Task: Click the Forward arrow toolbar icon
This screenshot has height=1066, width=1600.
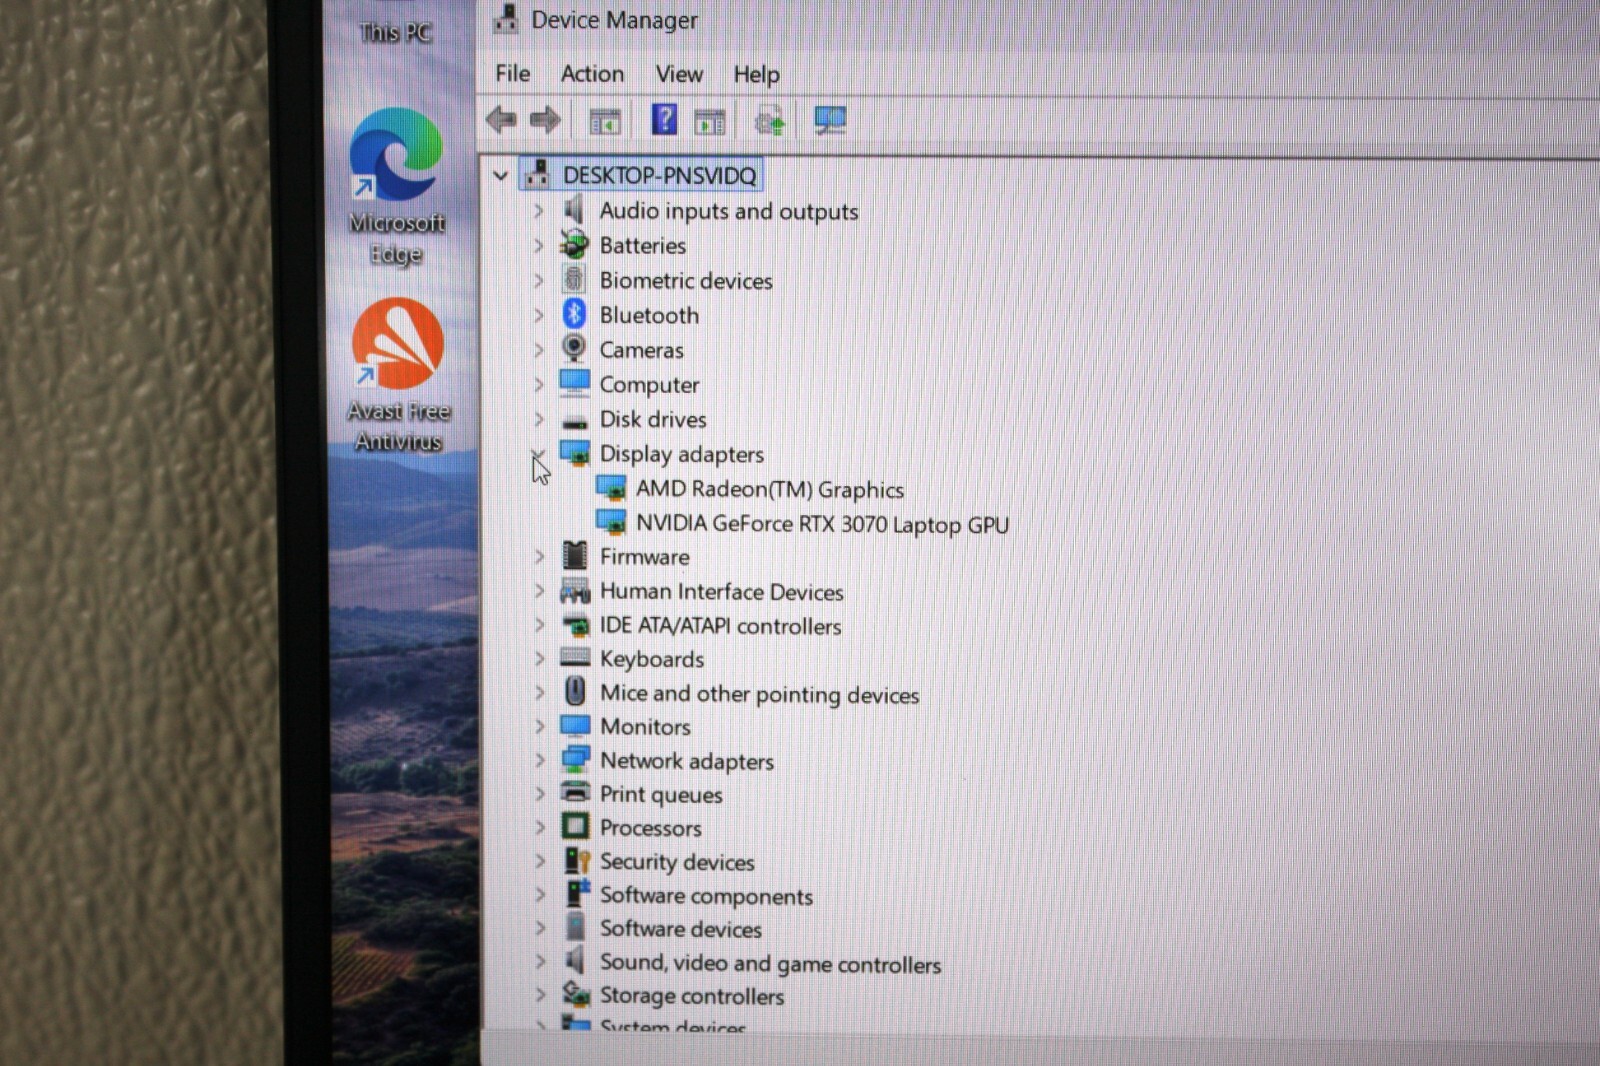Action: point(545,121)
